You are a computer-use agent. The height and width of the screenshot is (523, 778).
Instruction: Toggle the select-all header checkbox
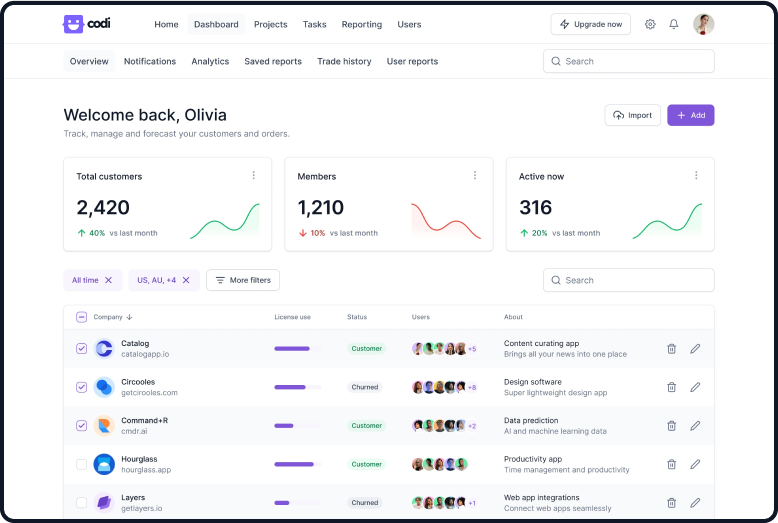point(81,317)
